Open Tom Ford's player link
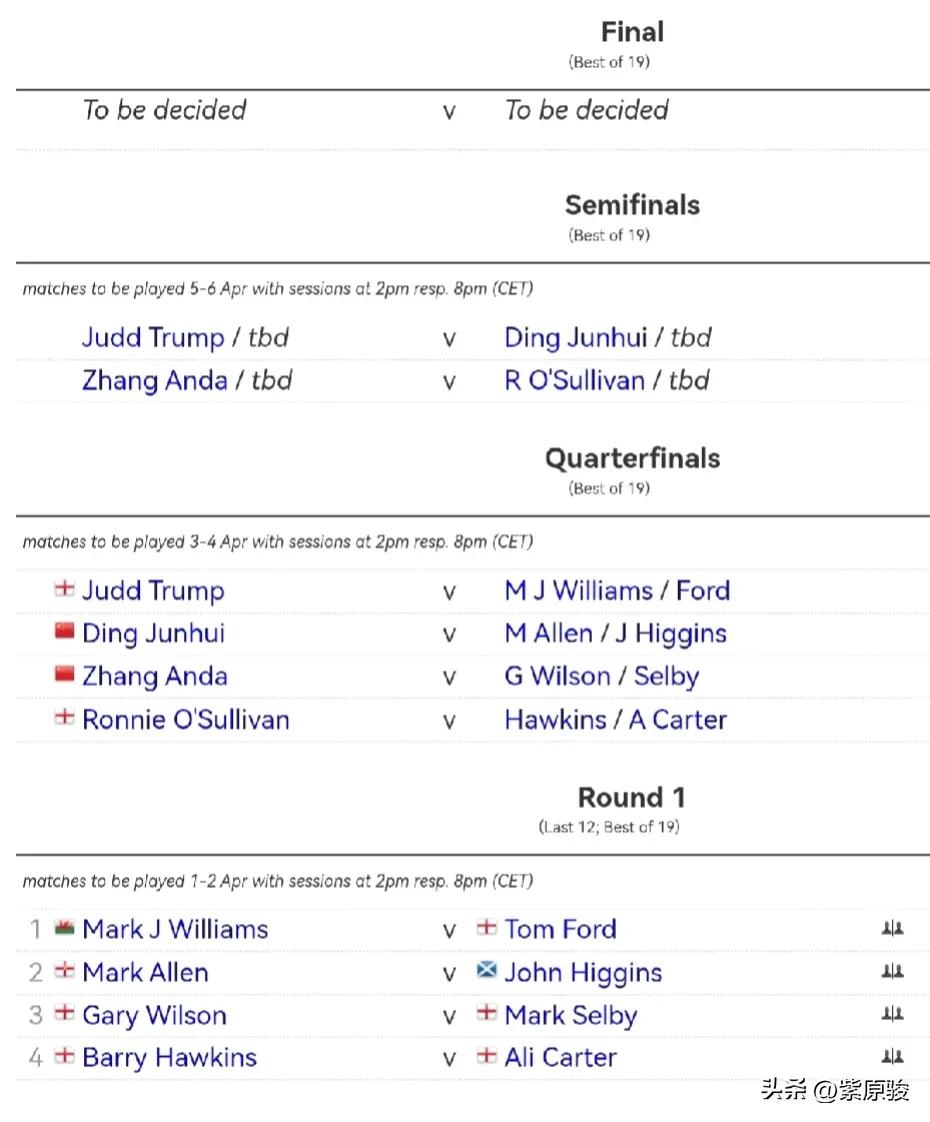This screenshot has width=930, height=1122. (x=560, y=929)
